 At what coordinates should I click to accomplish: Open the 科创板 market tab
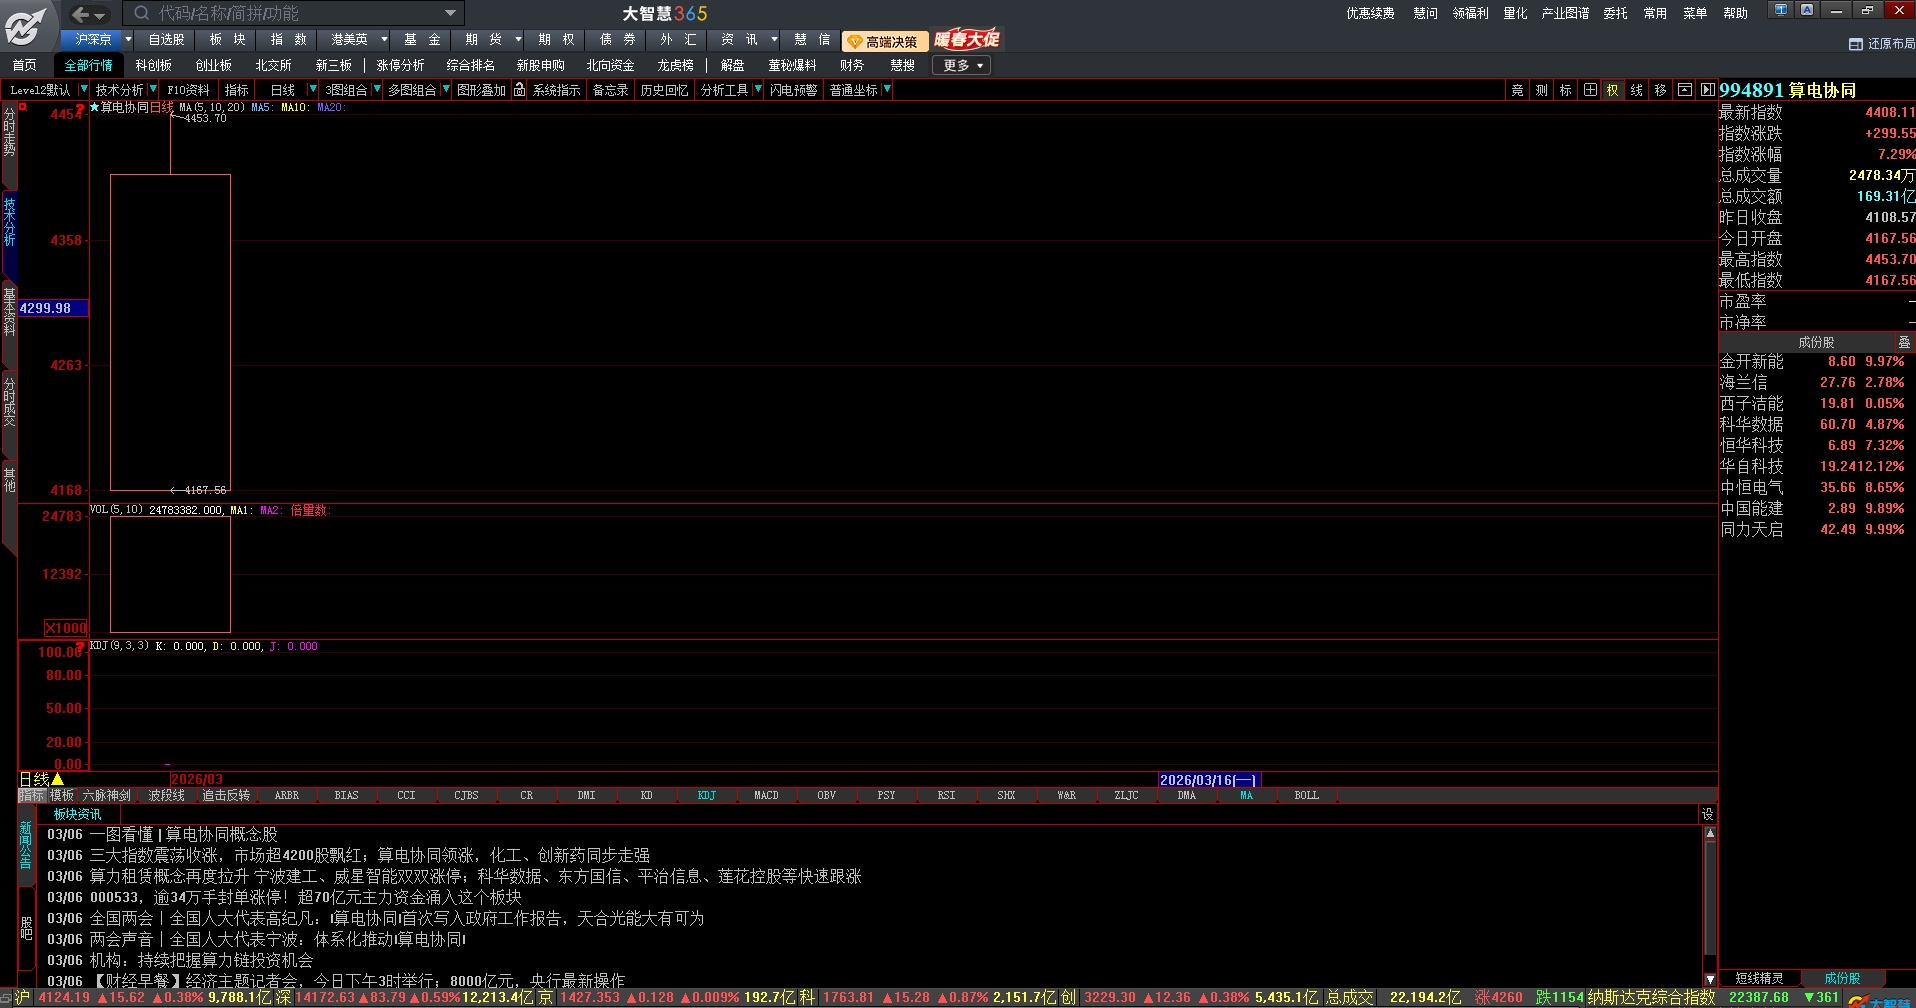pos(153,65)
